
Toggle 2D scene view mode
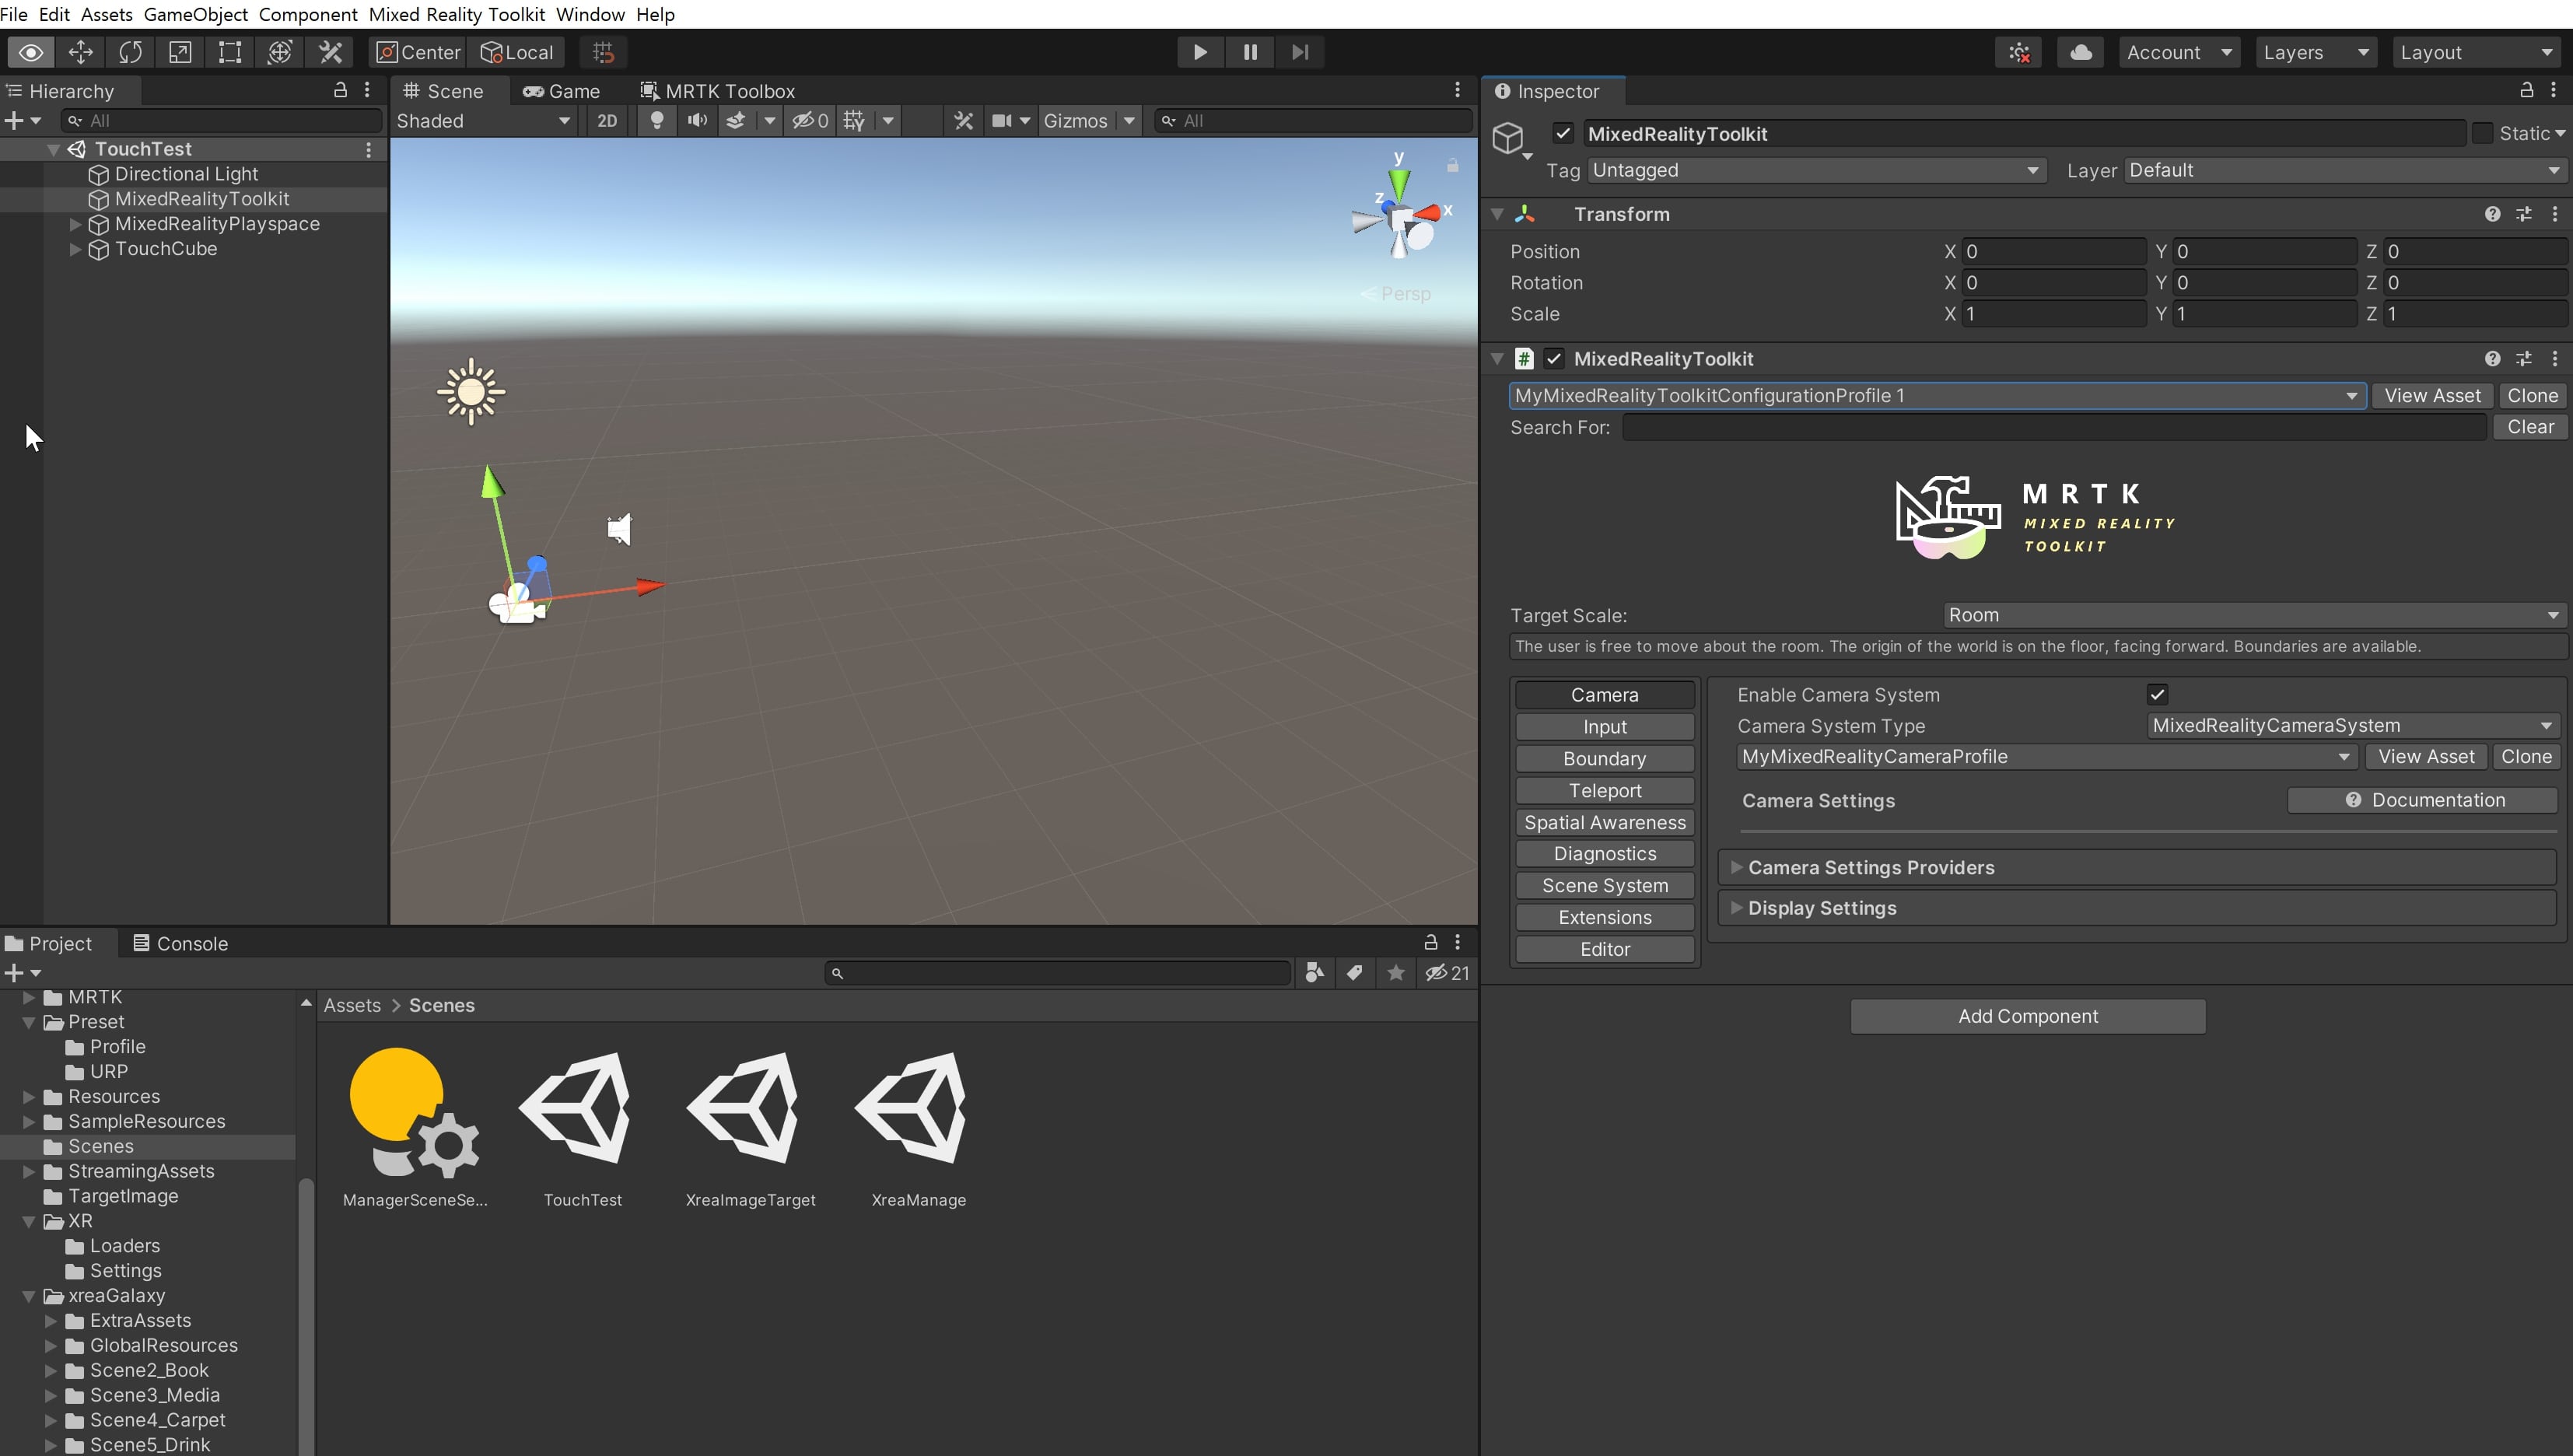(606, 120)
